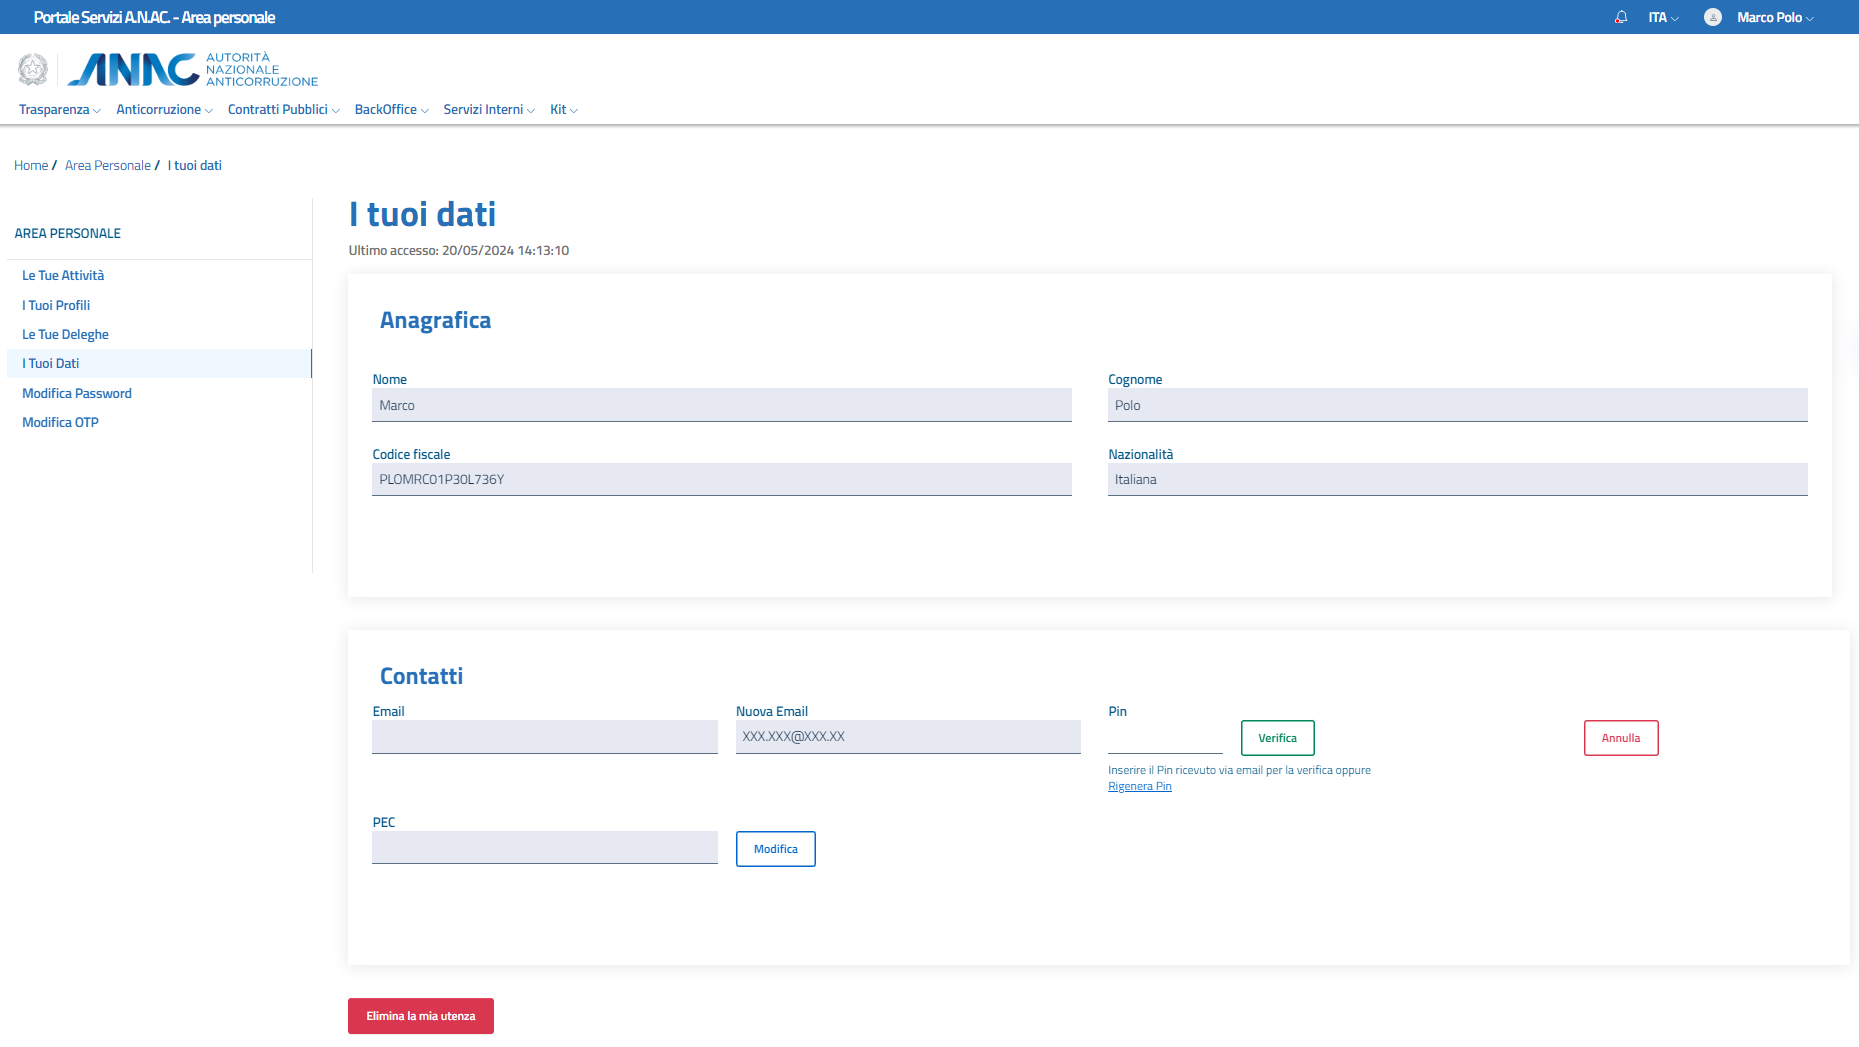
Task: Open the Contratti Pubblici menu
Action: (x=283, y=110)
